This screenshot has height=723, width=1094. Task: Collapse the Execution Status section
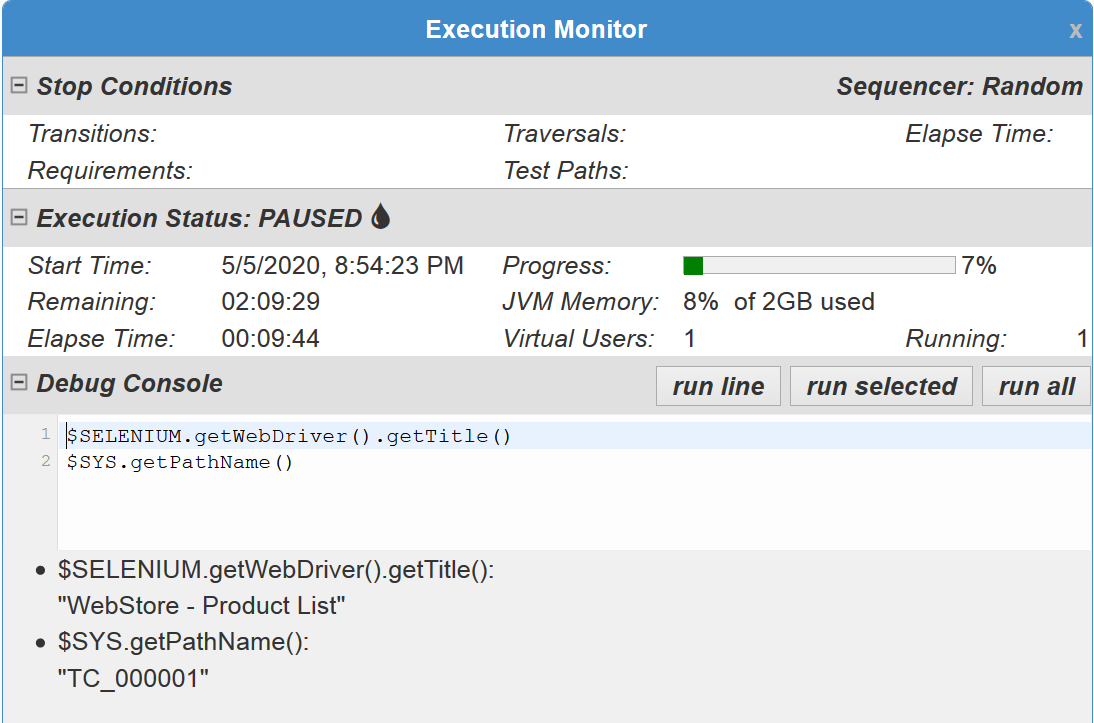coord(18,217)
